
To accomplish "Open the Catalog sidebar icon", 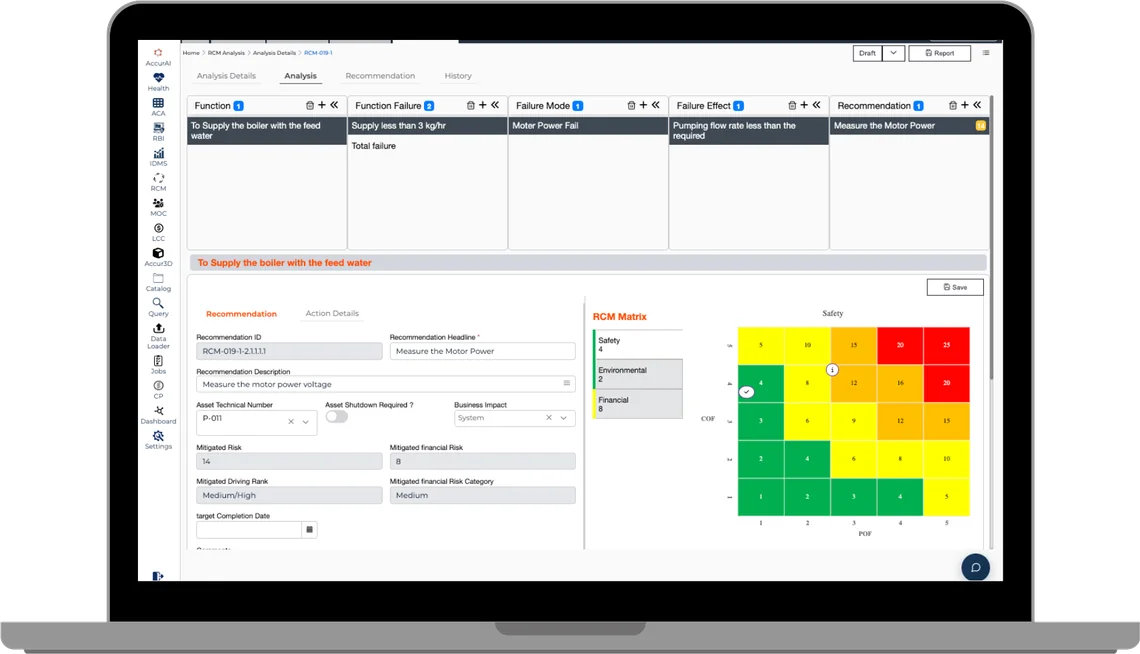I will (x=158, y=278).
